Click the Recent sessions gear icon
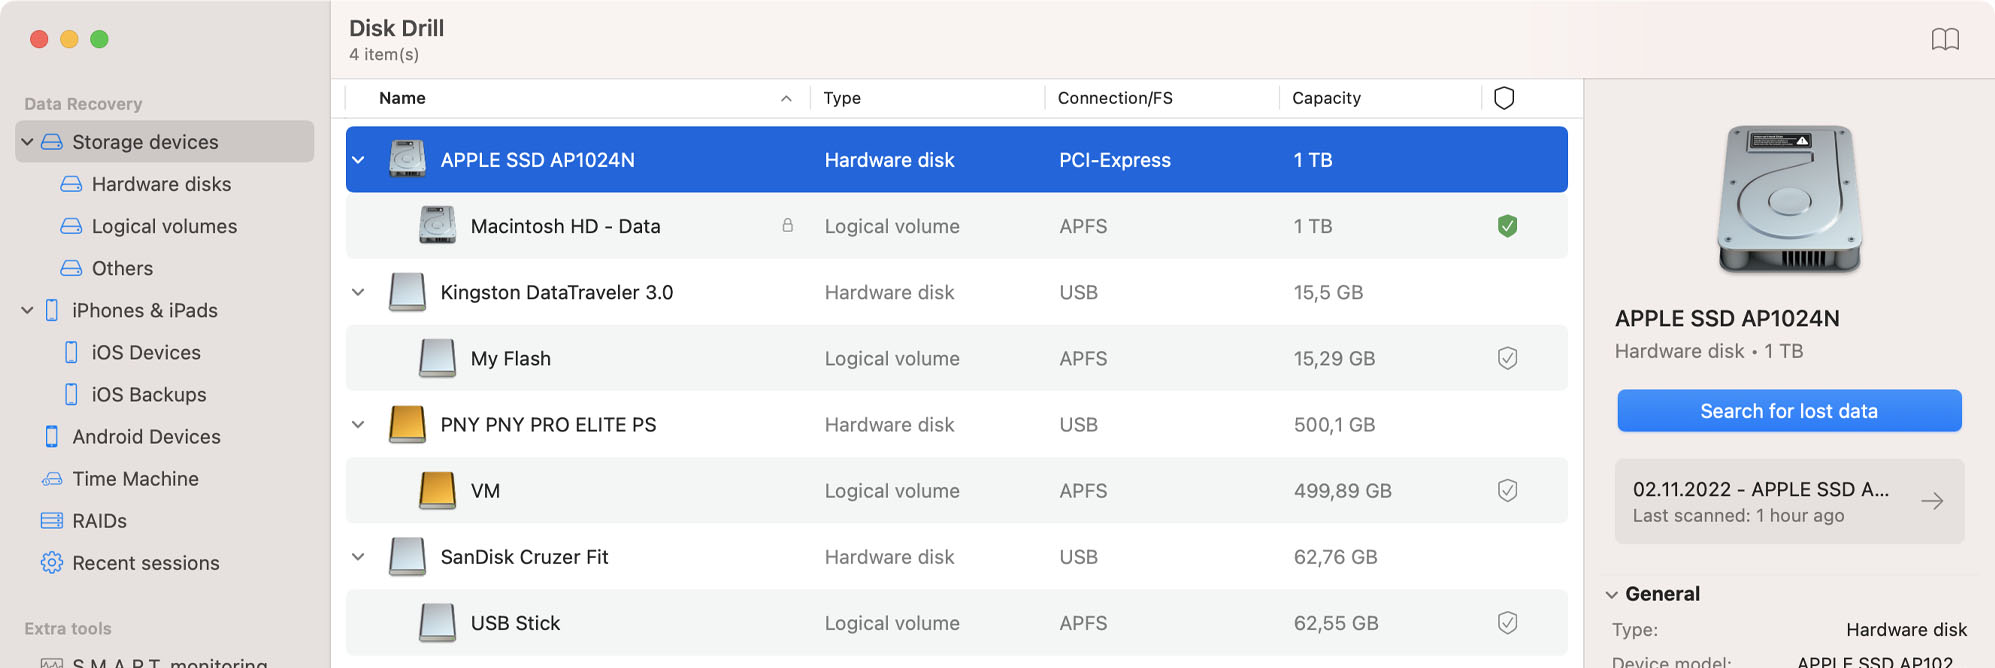 coord(52,563)
